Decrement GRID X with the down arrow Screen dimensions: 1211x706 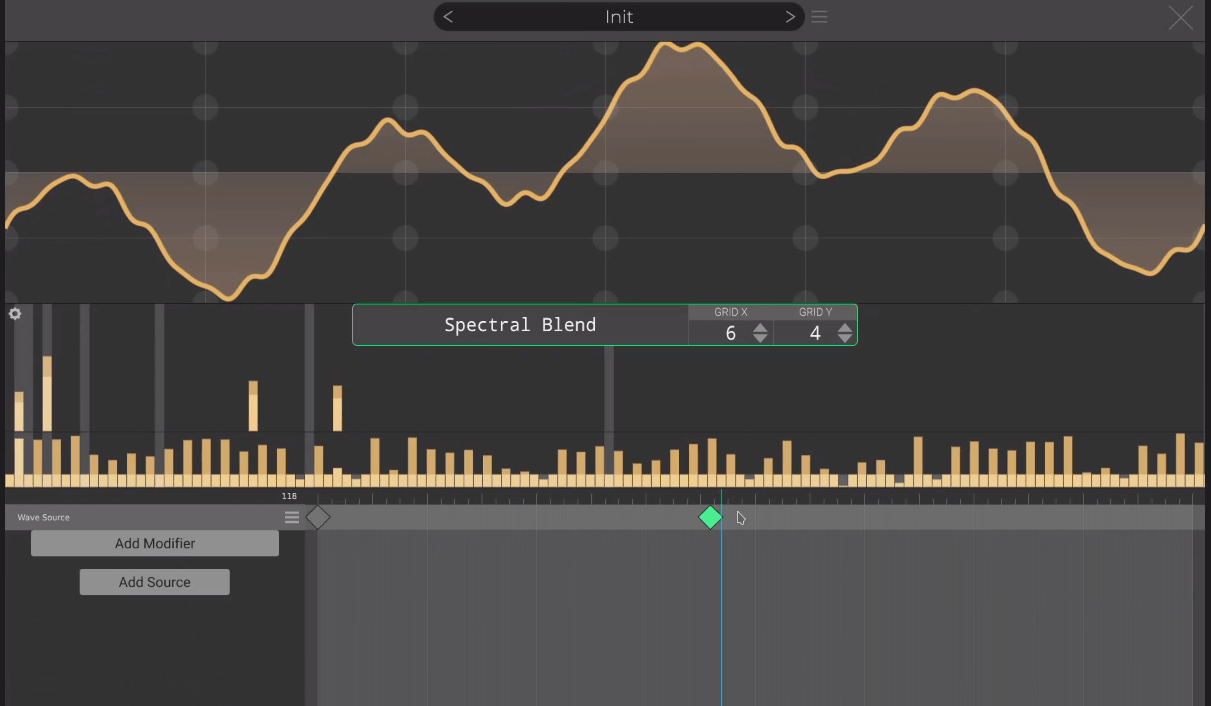[759, 339]
